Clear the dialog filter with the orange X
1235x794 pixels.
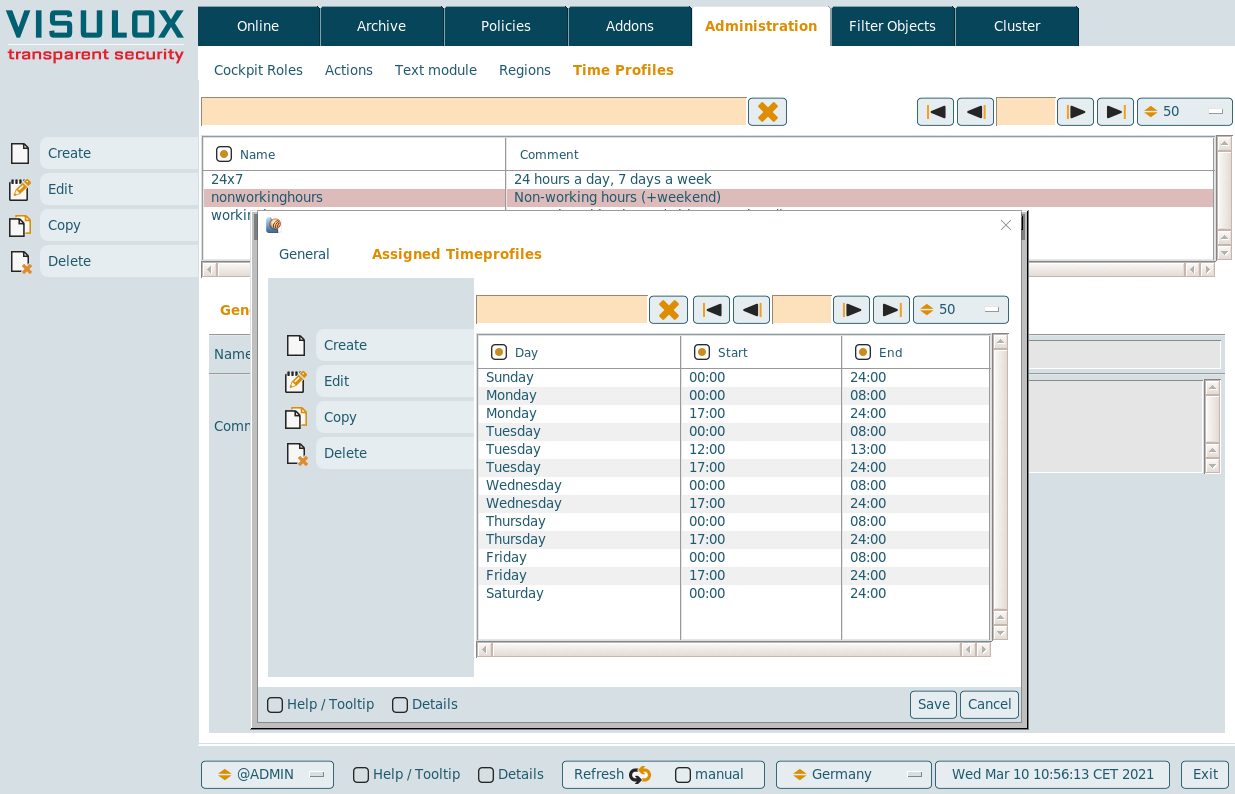coord(668,310)
